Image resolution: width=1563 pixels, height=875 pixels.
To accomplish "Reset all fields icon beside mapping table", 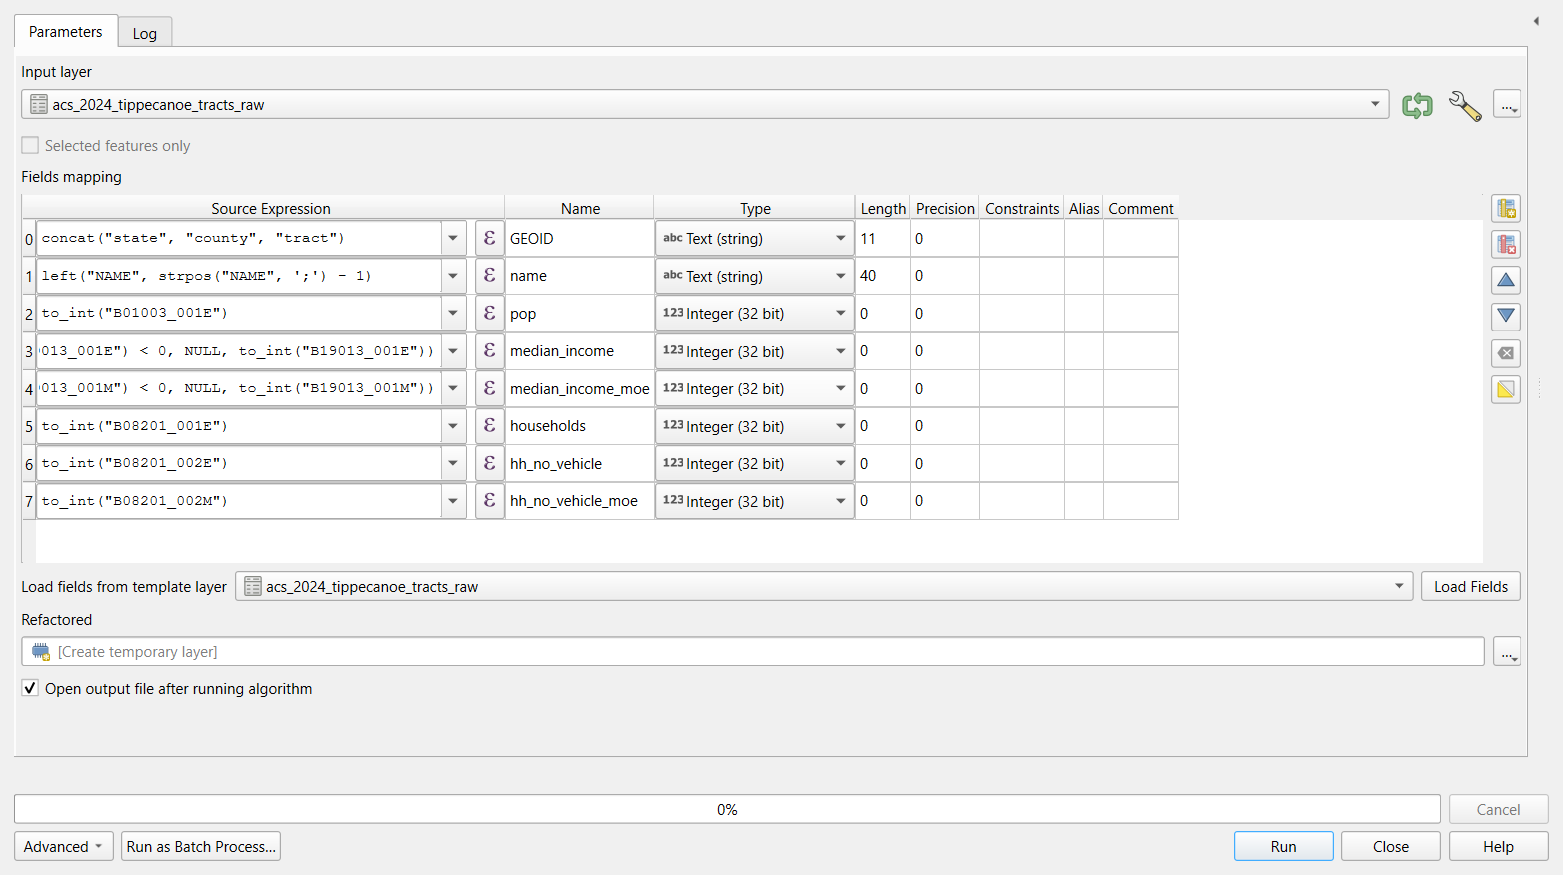I will pos(1506,353).
